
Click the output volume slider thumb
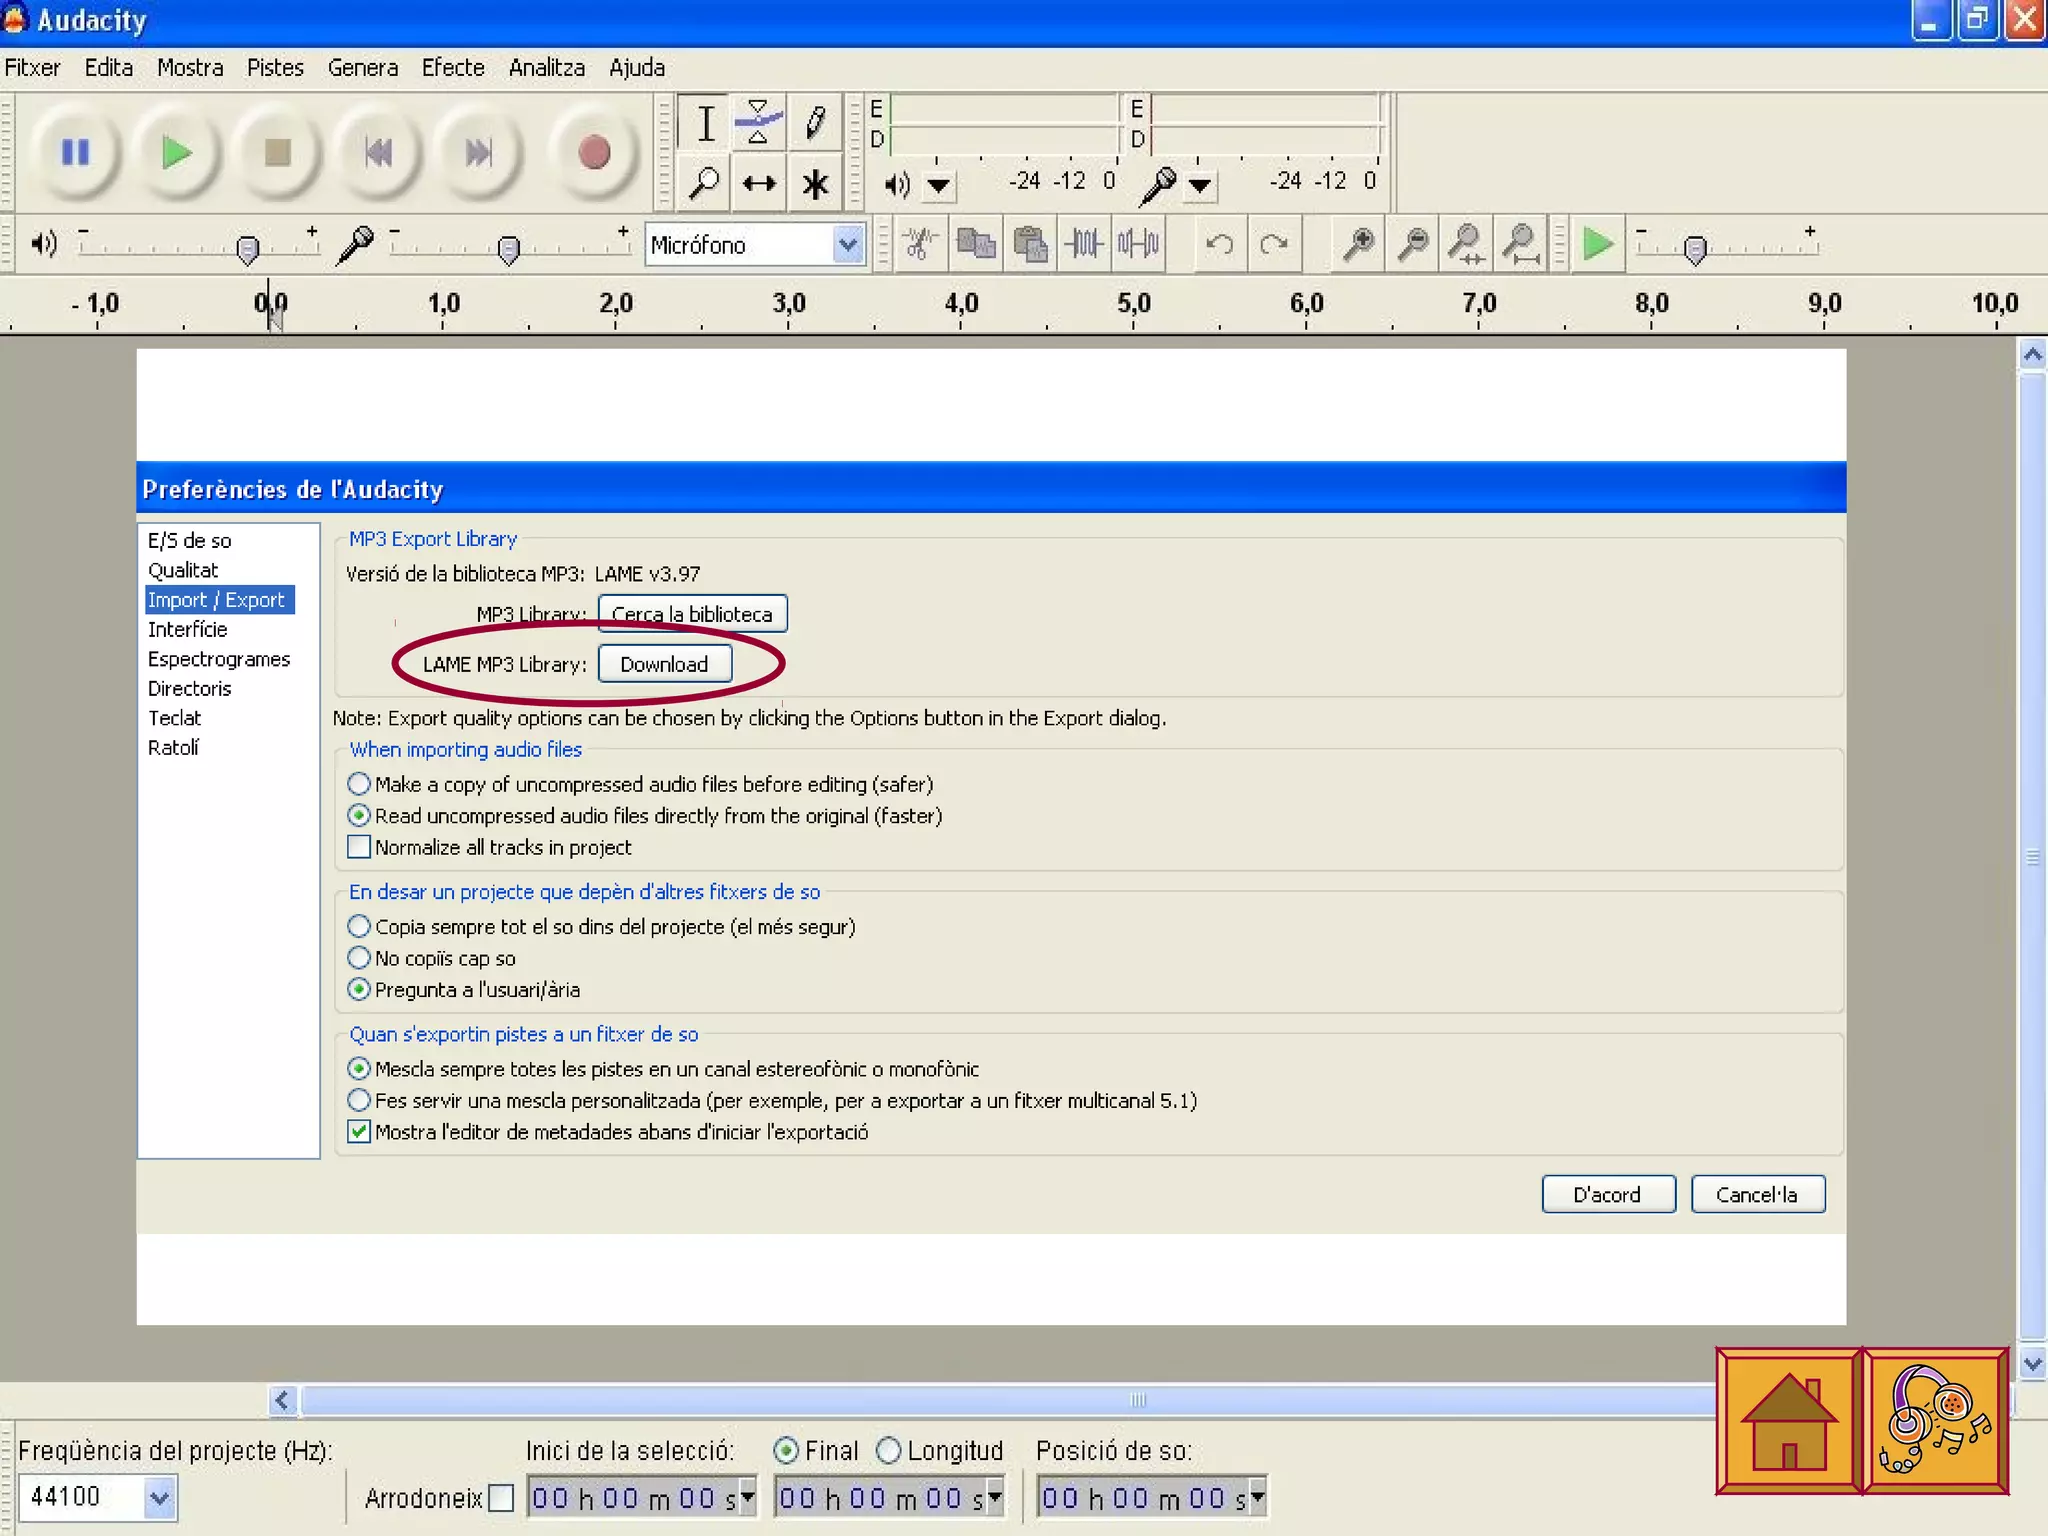247,249
